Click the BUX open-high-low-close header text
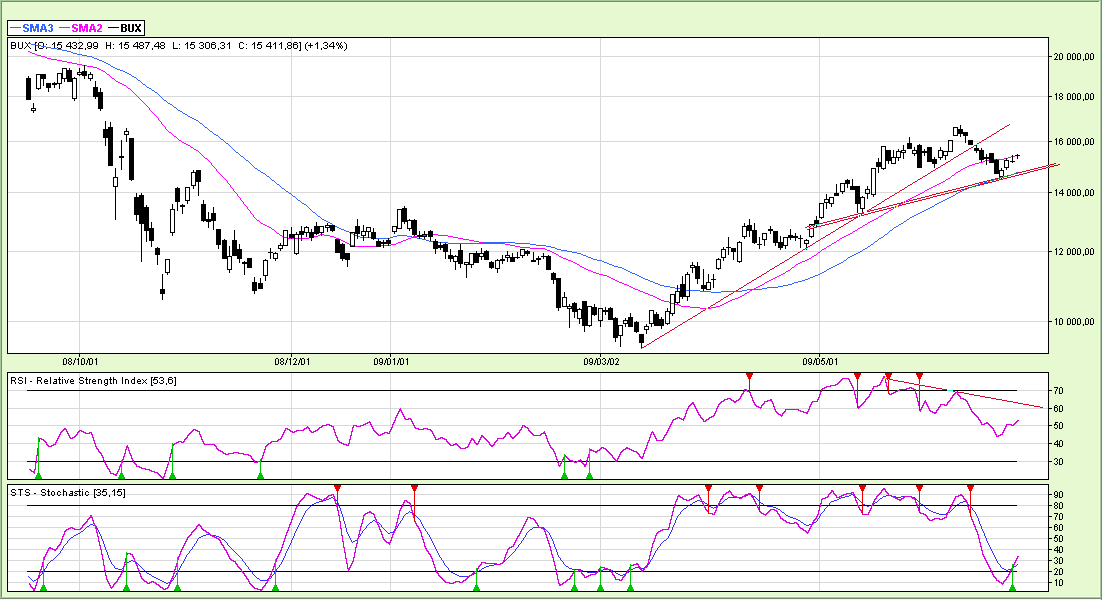The height and width of the screenshot is (600, 1102). [x=178, y=45]
